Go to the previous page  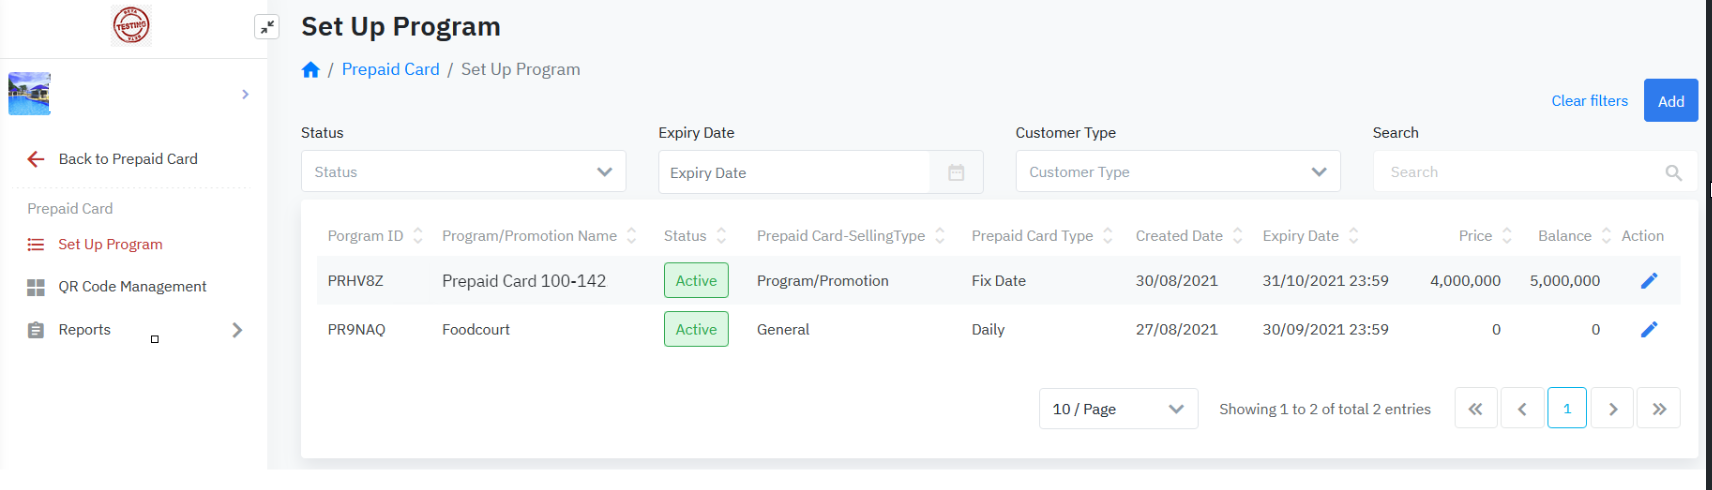(1522, 409)
